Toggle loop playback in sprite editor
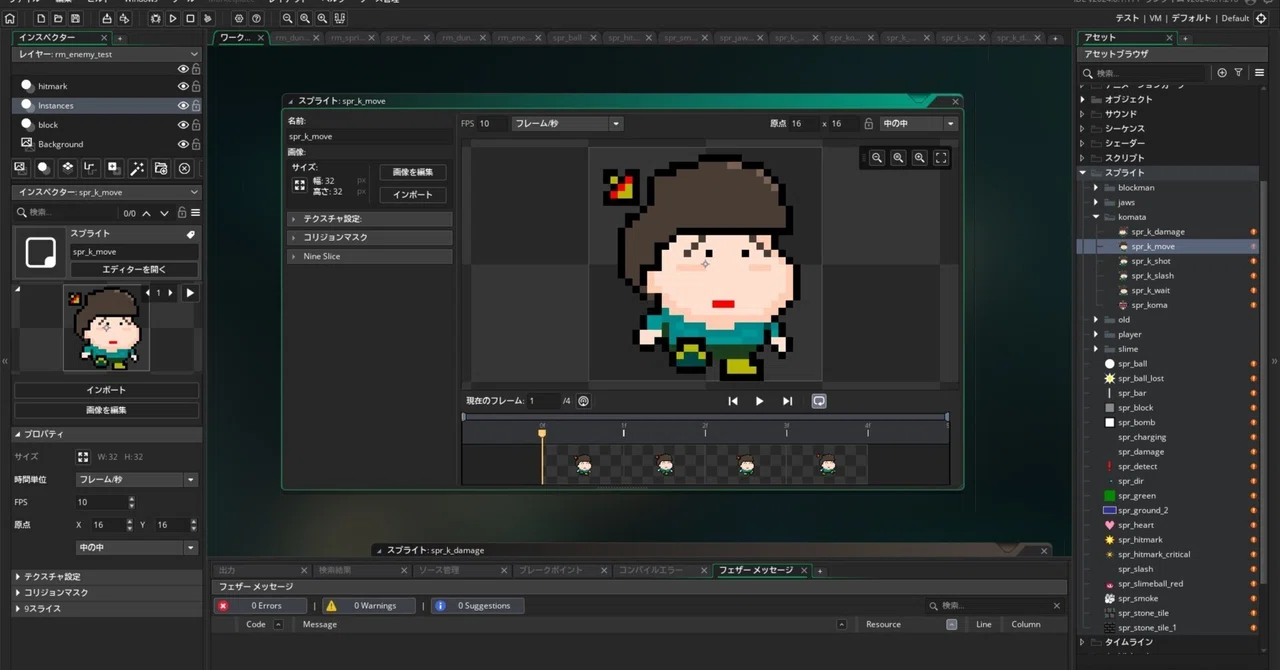 click(819, 401)
